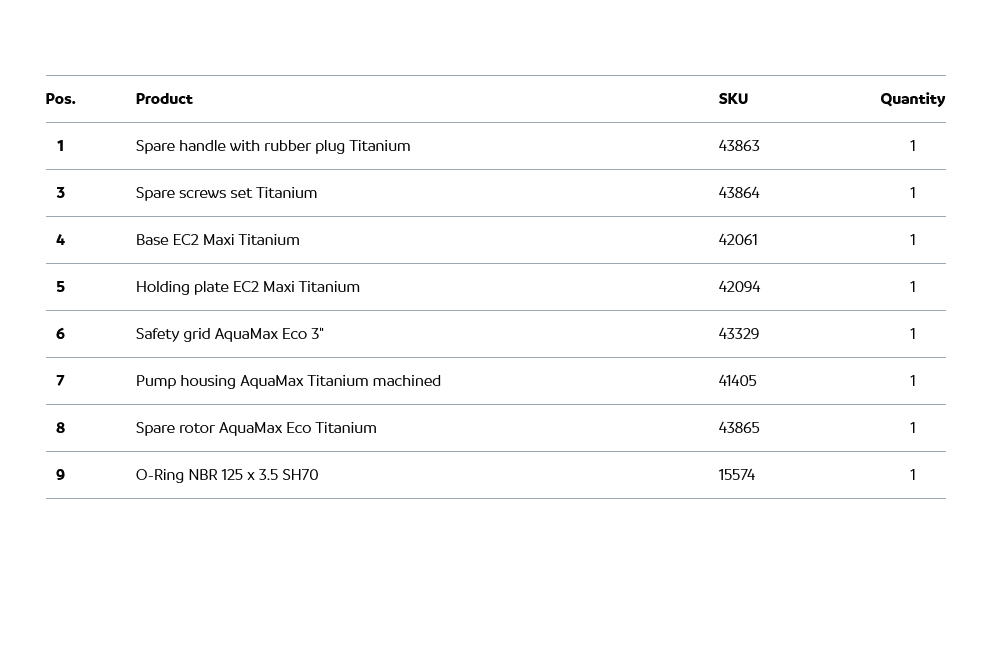Click SKU 43865 for spare rotor
Screen dimensions: 985x645
(739, 428)
